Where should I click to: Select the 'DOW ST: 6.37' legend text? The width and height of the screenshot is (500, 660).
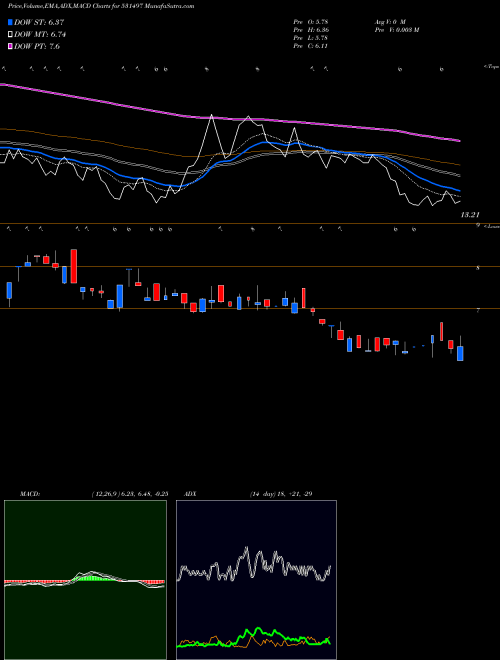[39, 22]
